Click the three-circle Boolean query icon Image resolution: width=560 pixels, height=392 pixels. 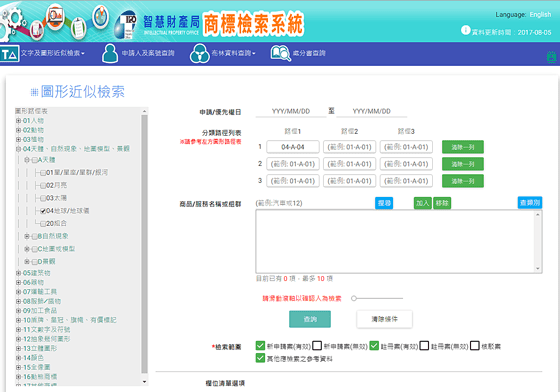[199, 54]
